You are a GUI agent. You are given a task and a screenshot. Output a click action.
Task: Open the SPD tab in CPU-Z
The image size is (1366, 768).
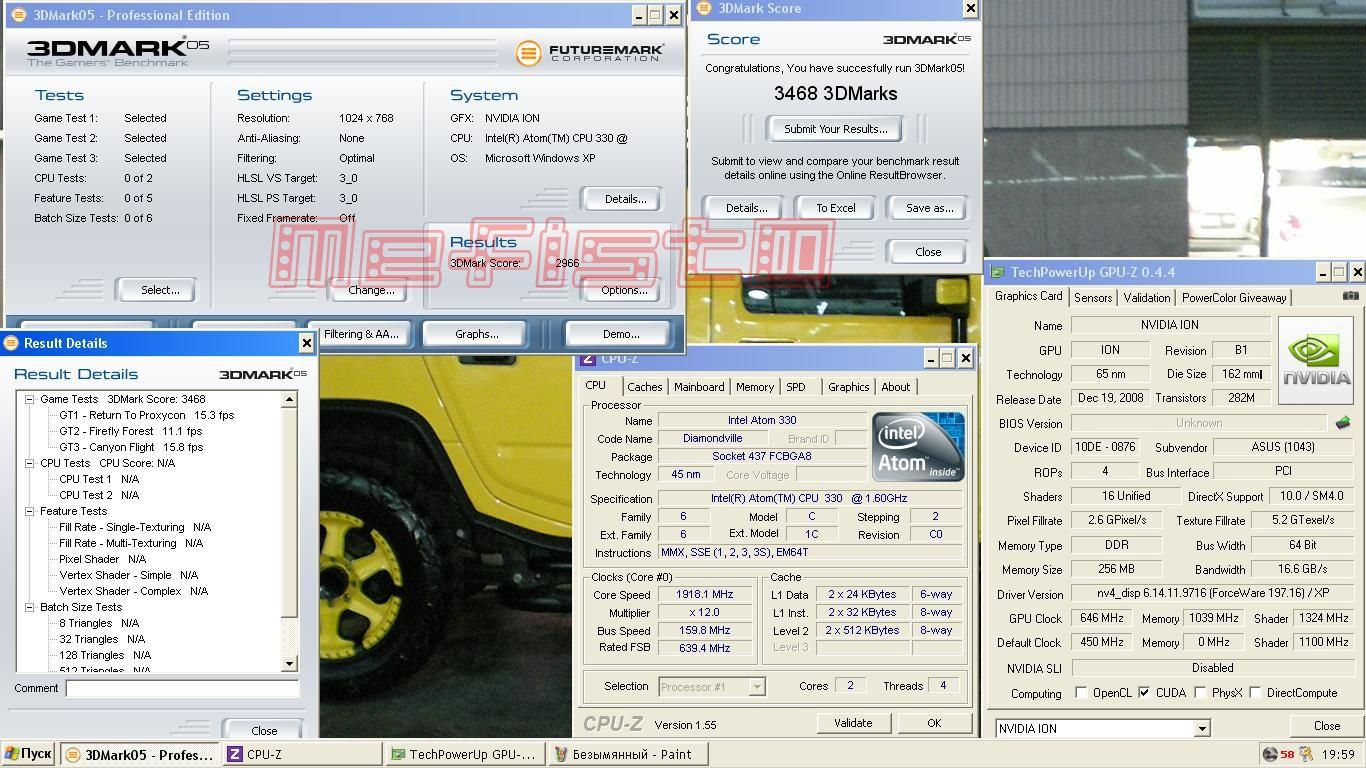pos(796,387)
